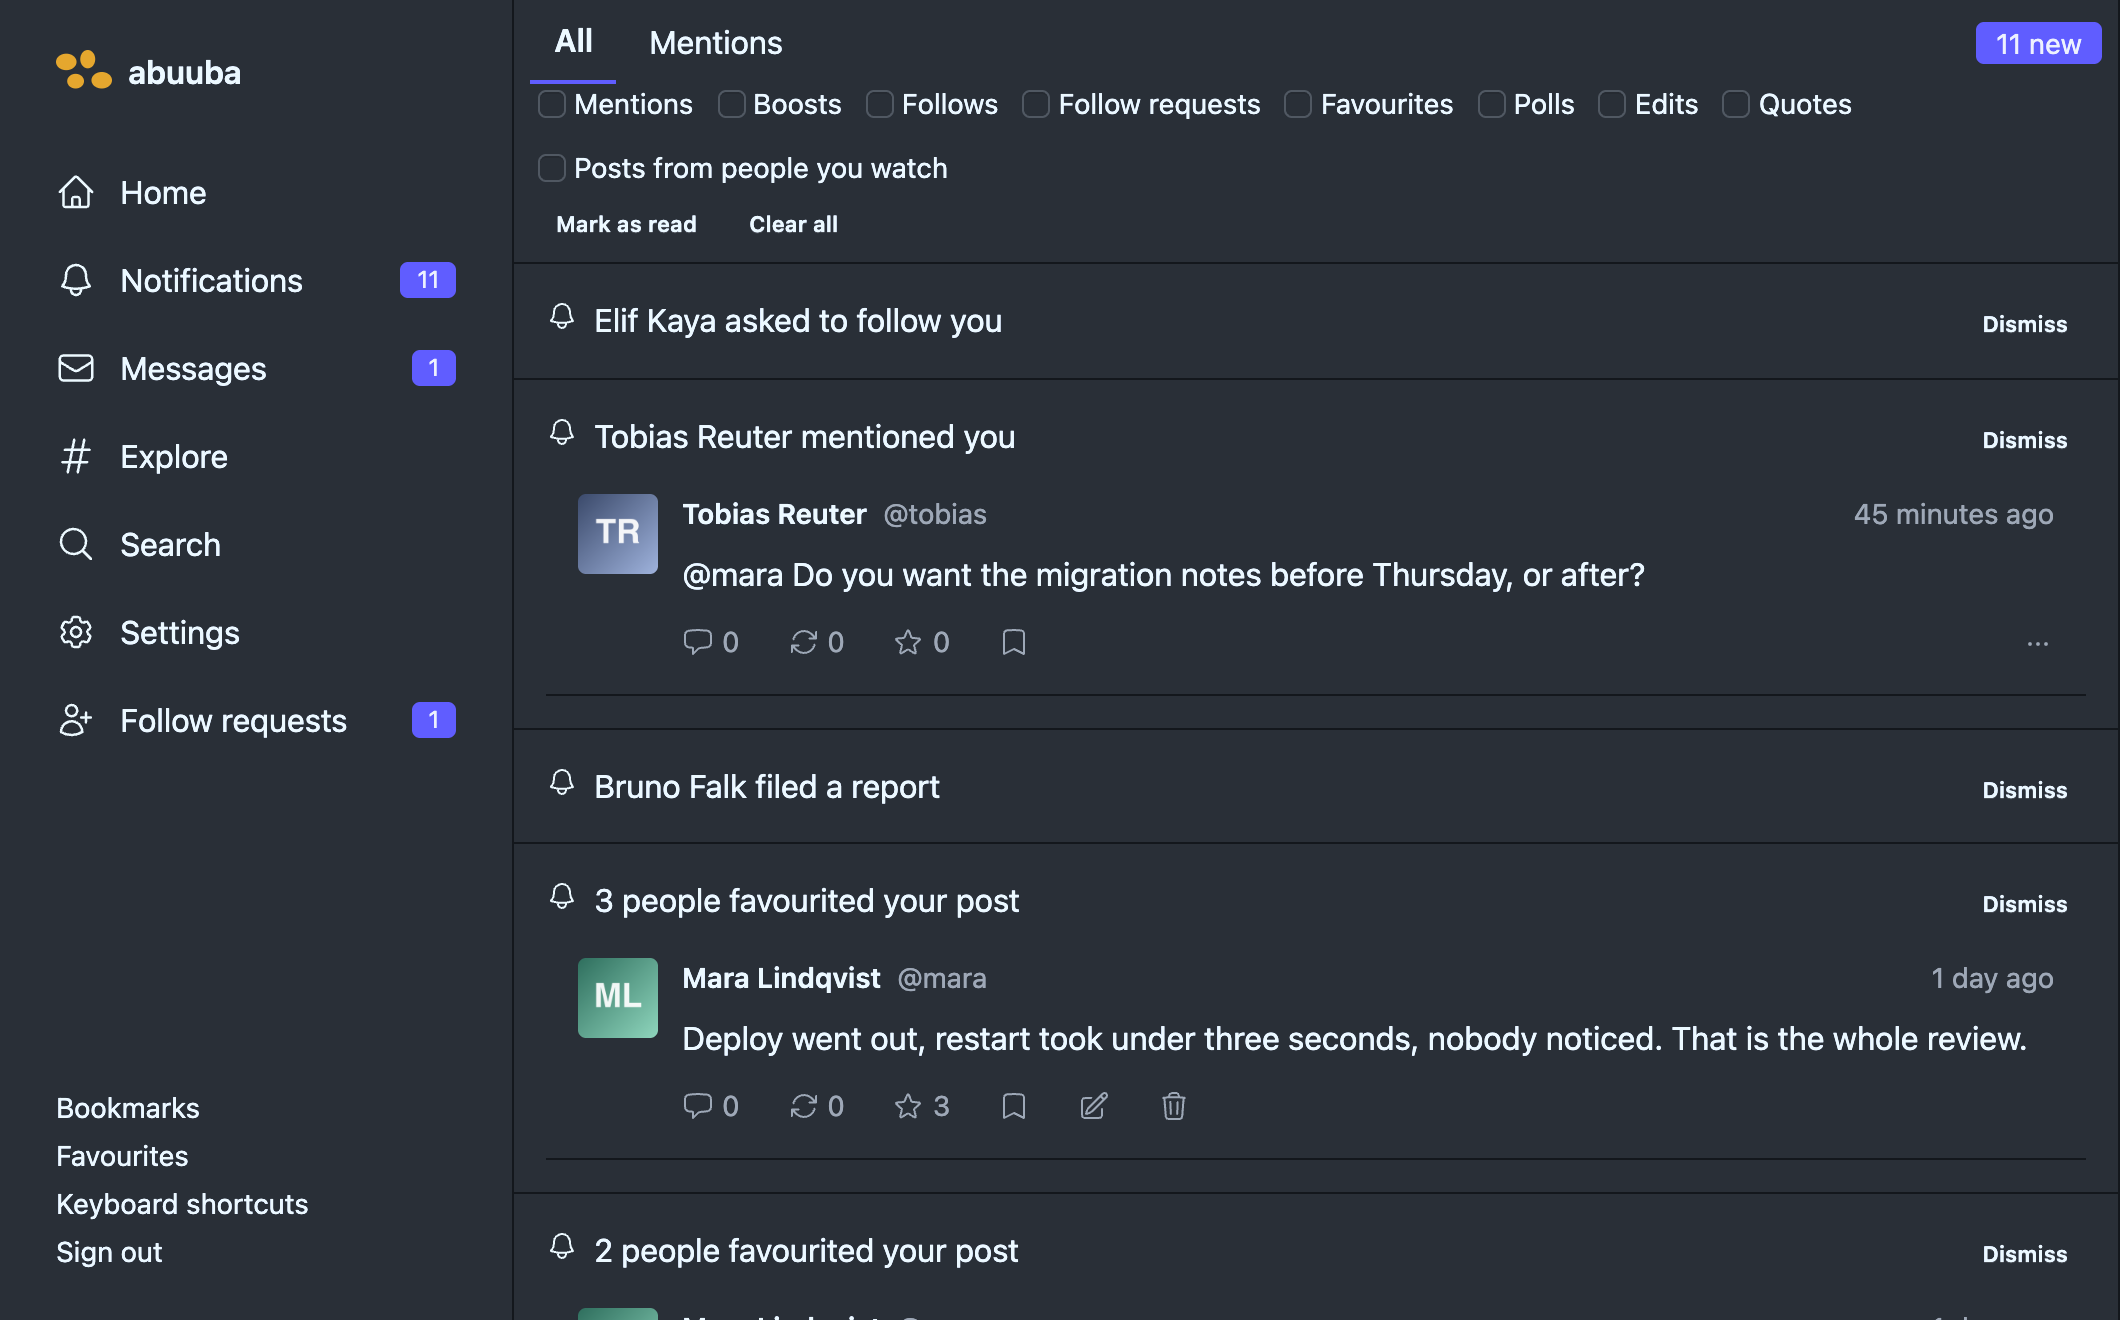The width and height of the screenshot is (2120, 1320).
Task: Open Explore via the hashtag icon
Action: [76, 456]
